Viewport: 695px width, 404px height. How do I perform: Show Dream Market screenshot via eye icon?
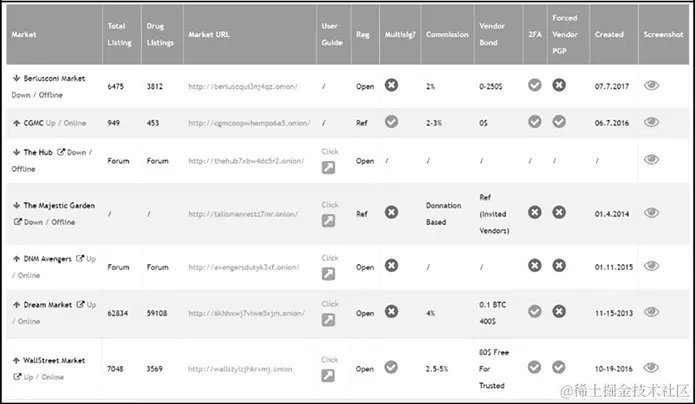651,312
